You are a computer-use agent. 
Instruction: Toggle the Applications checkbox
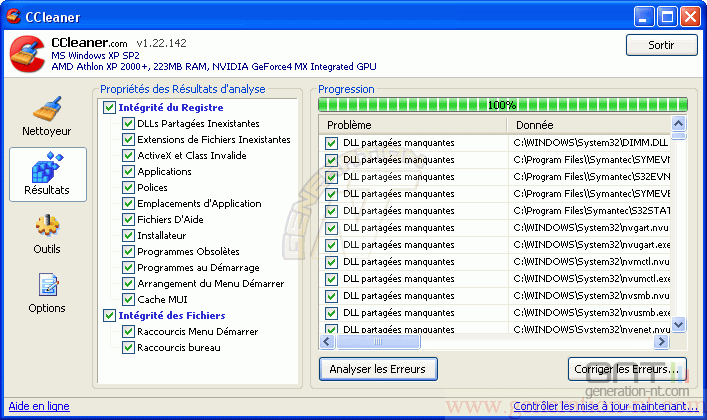128,171
